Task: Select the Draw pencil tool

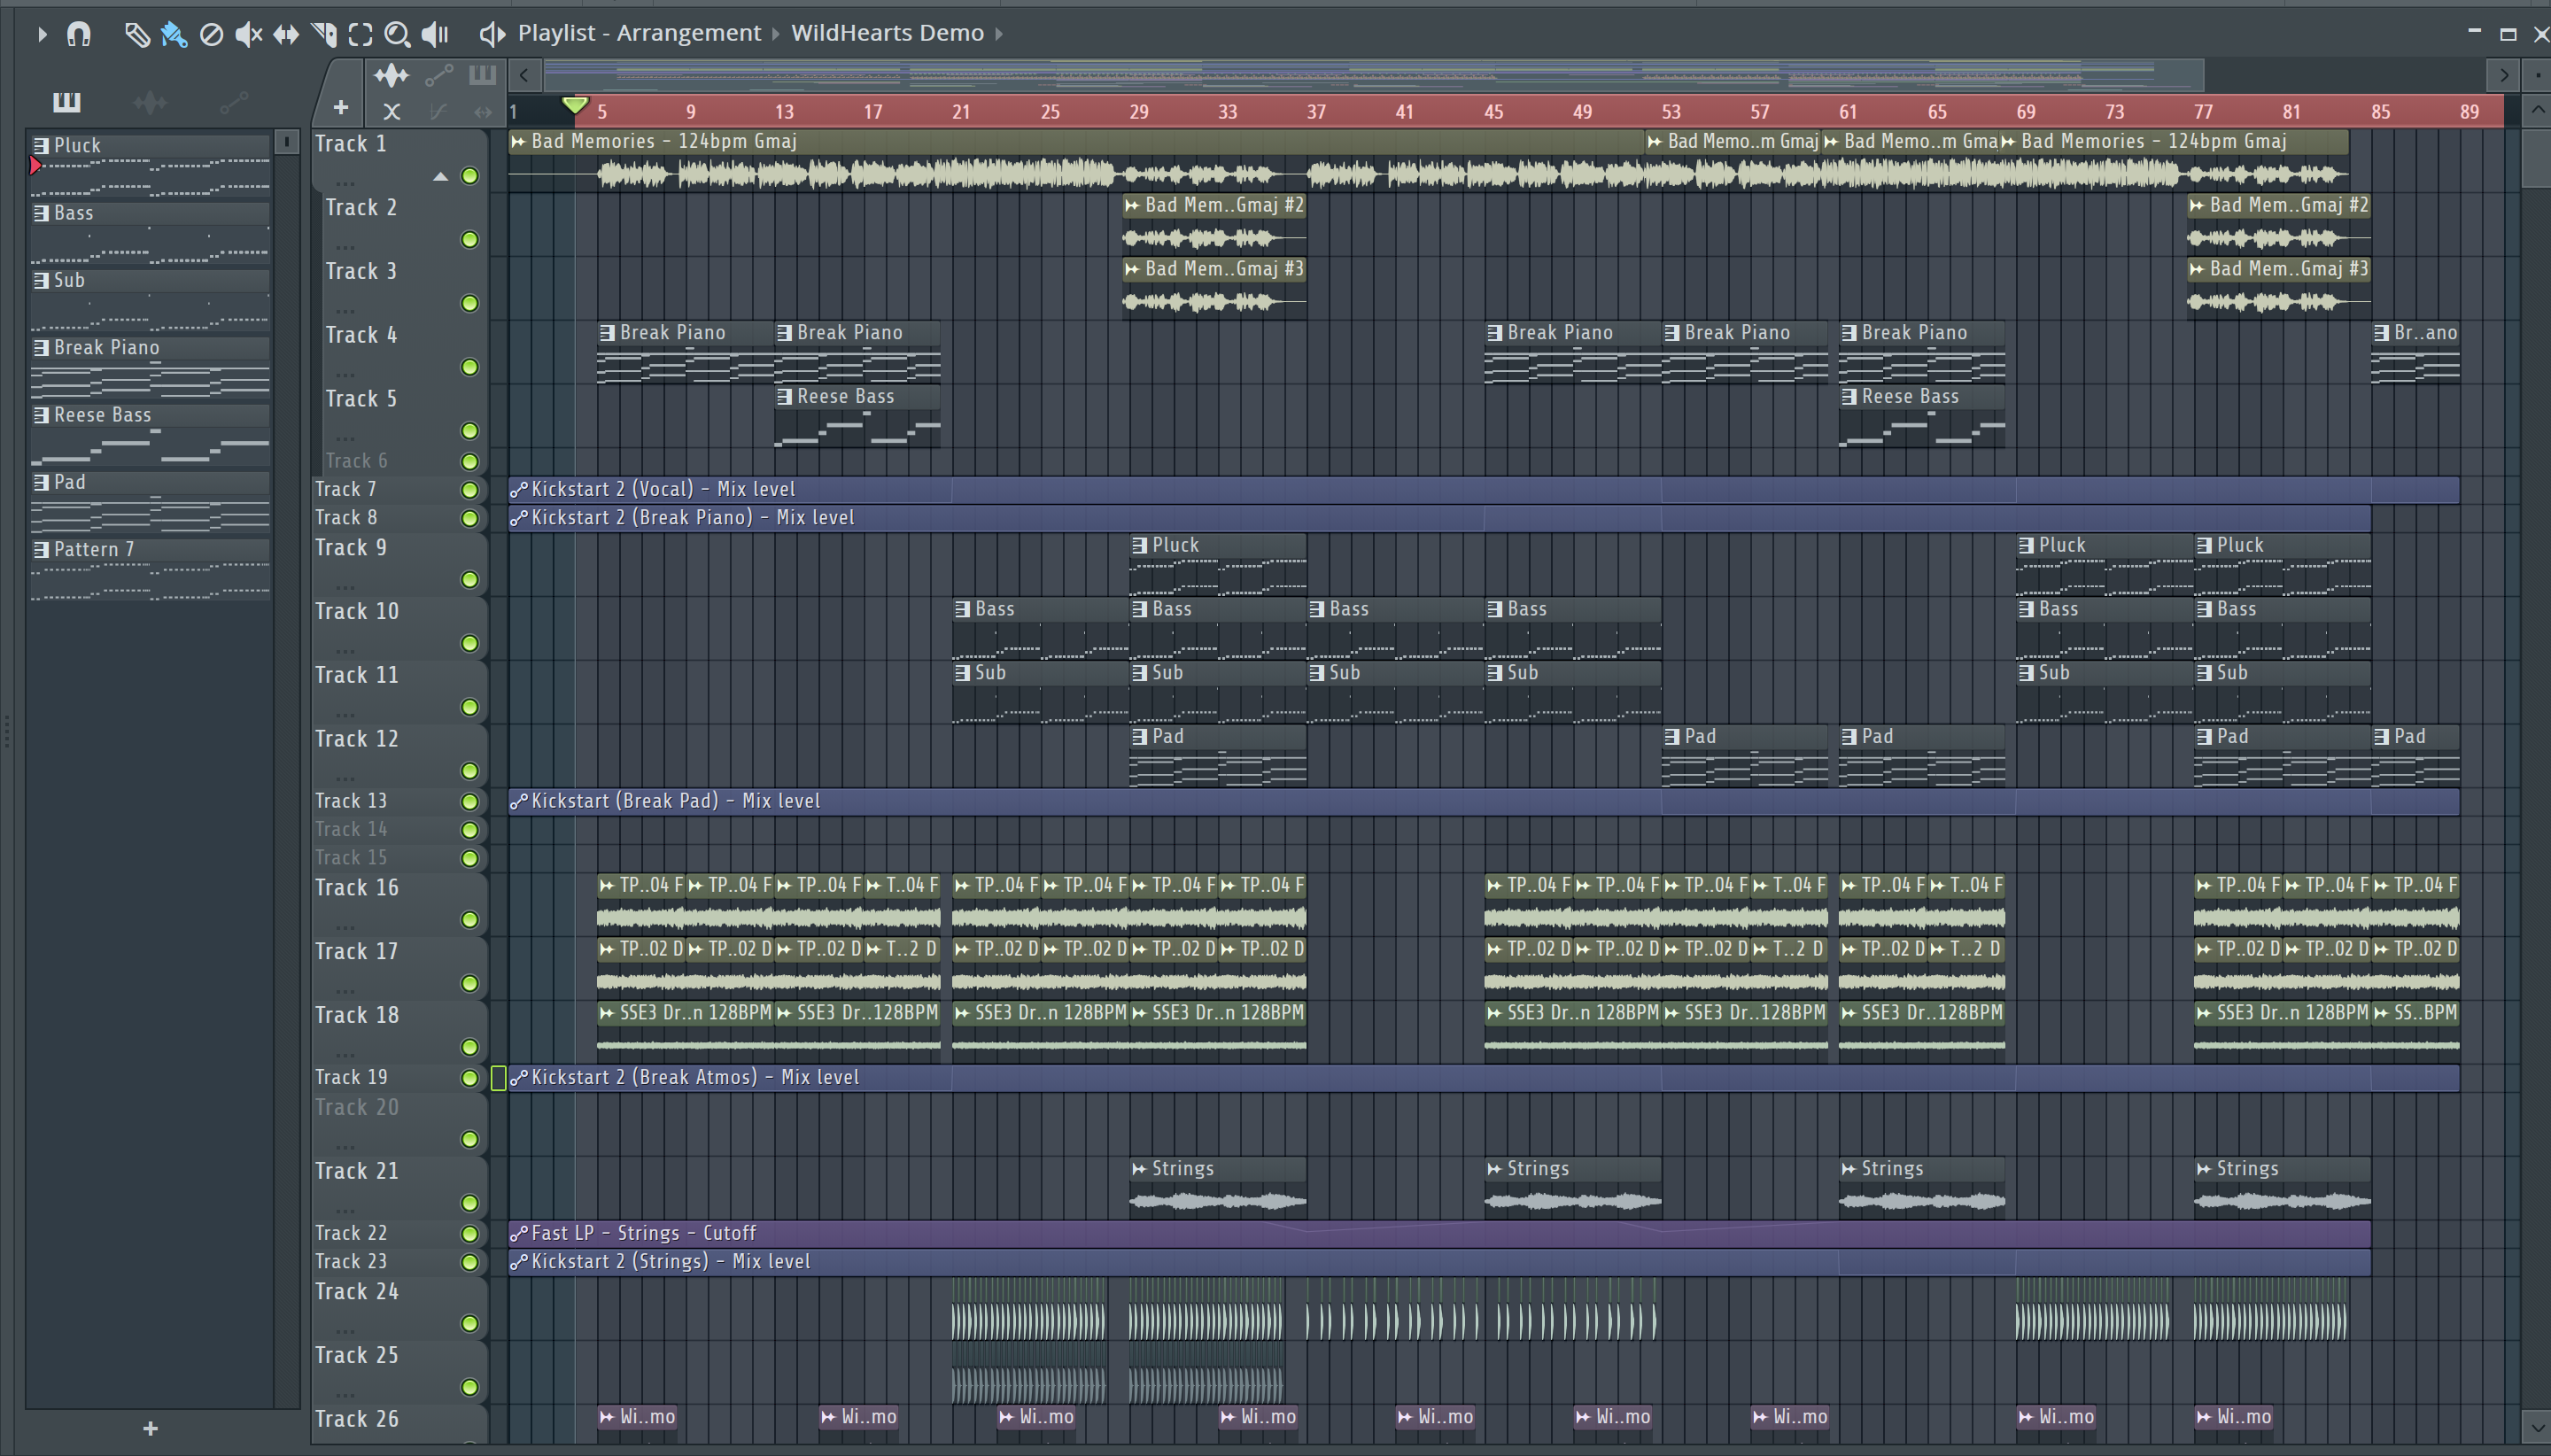Action: (136, 35)
